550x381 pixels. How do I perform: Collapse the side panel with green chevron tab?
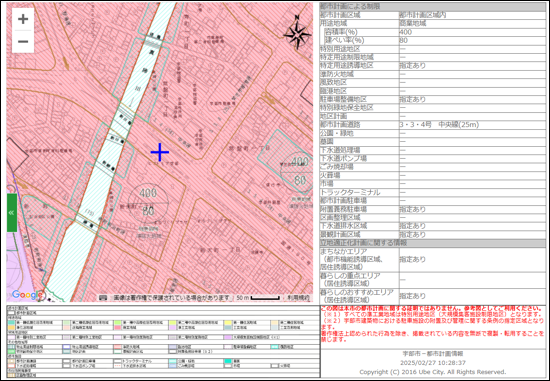12,213
